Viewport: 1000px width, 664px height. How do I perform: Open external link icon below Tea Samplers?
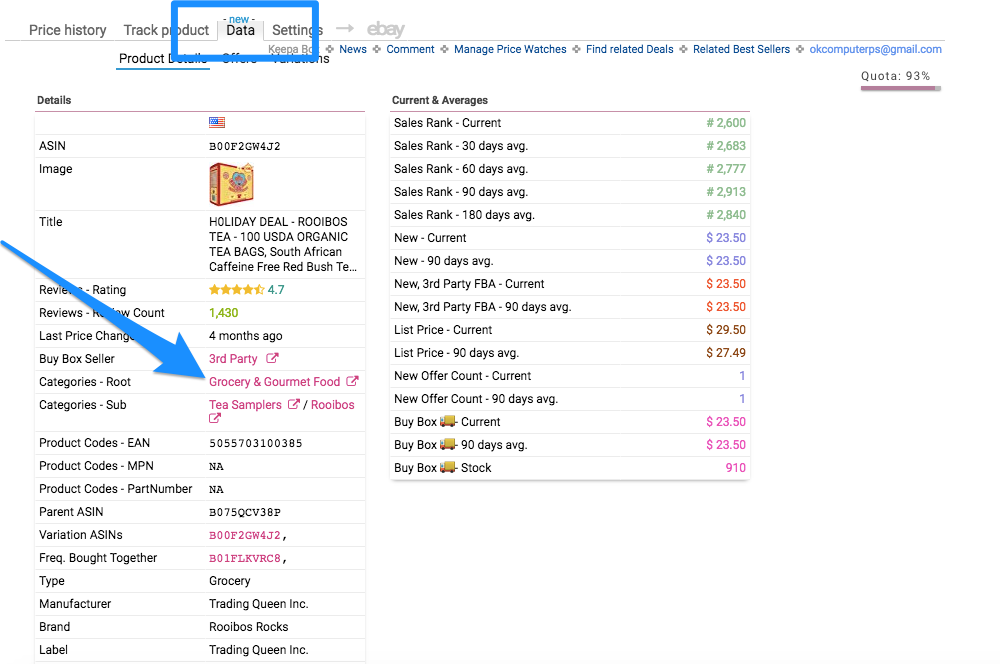215,418
